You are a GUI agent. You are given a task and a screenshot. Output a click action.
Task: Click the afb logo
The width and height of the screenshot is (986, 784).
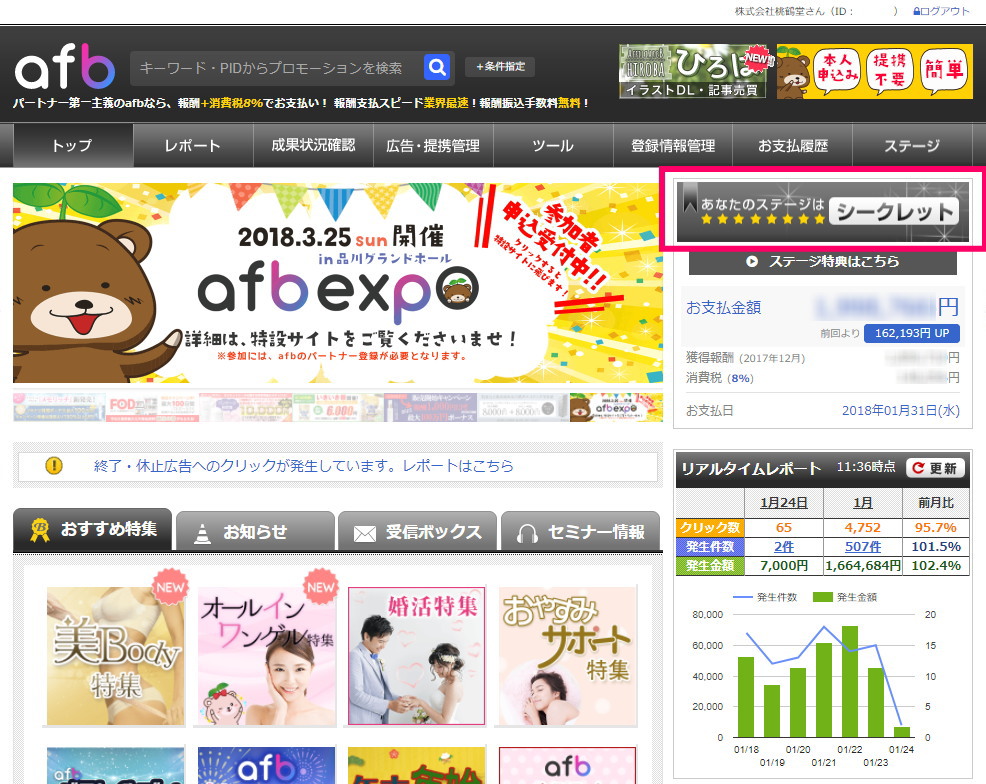click(x=65, y=67)
